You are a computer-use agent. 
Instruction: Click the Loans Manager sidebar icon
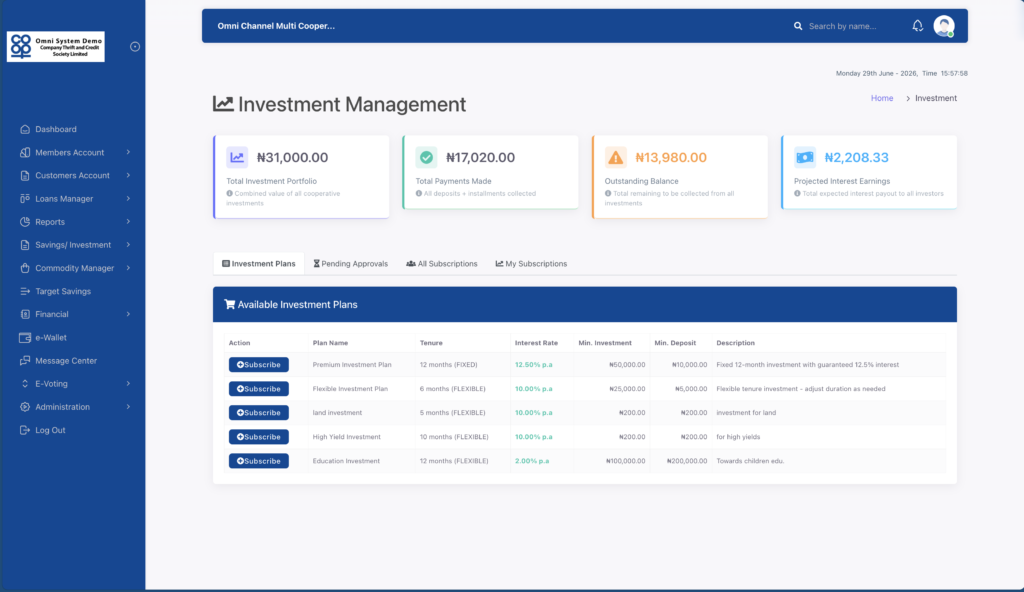point(25,199)
